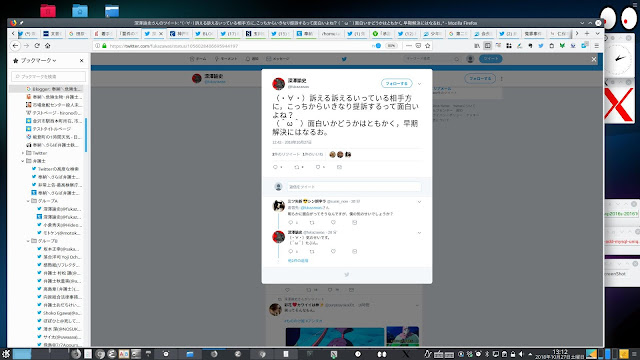
Task: Switch to the tab labeled (15)
Action: pyautogui.click(x=281, y=33)
